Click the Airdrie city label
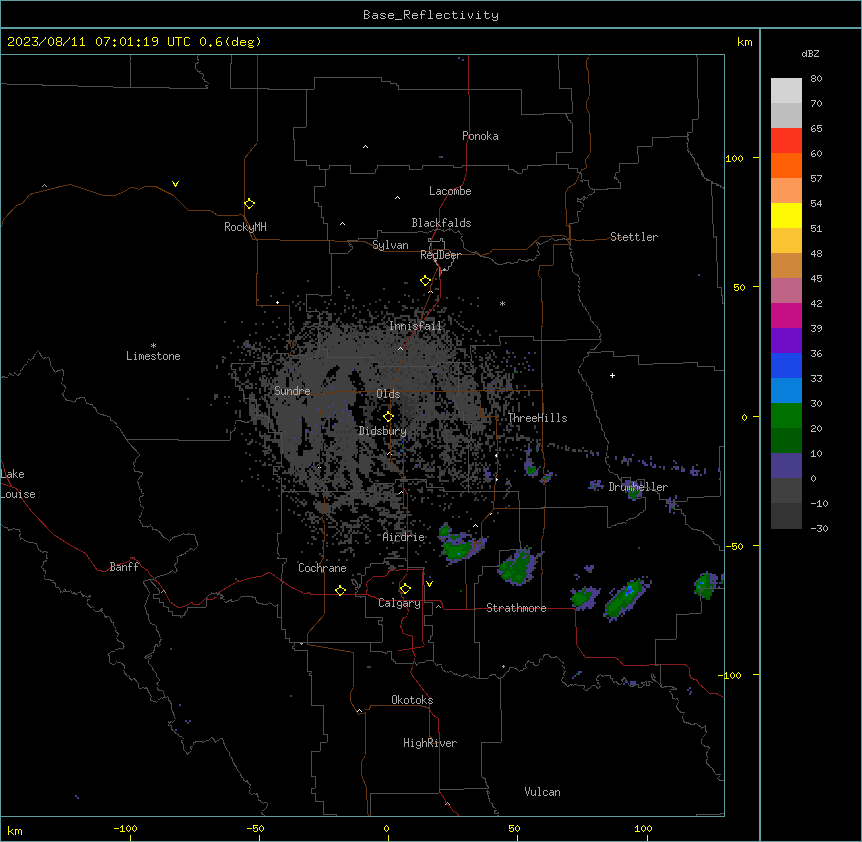 (x=404, y=537)
